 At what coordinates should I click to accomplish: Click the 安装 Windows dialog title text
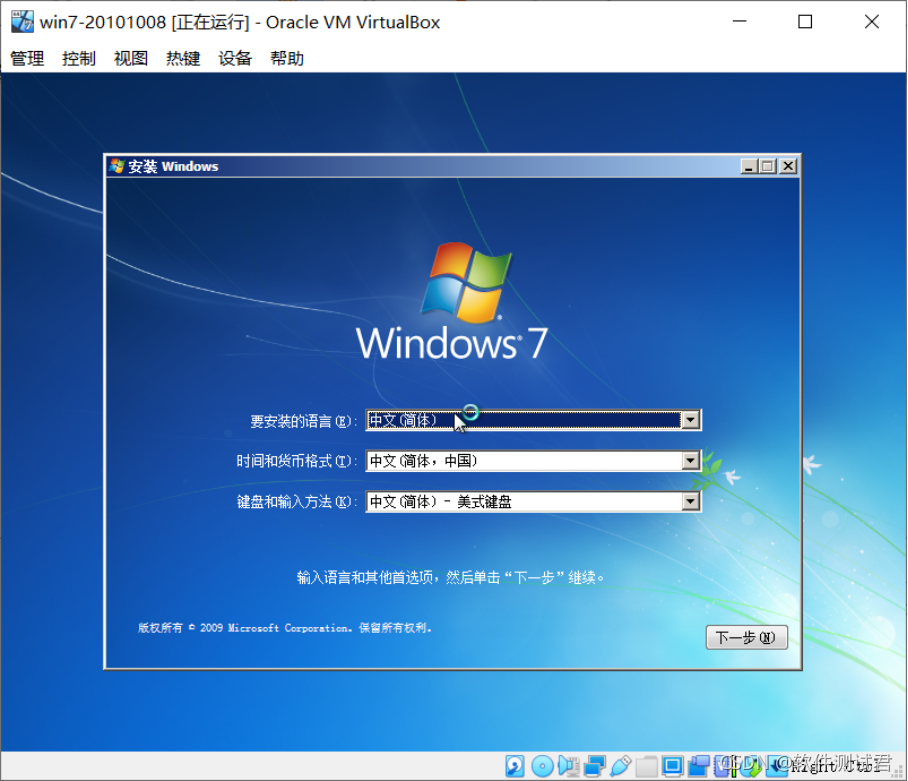pos(173,167)
